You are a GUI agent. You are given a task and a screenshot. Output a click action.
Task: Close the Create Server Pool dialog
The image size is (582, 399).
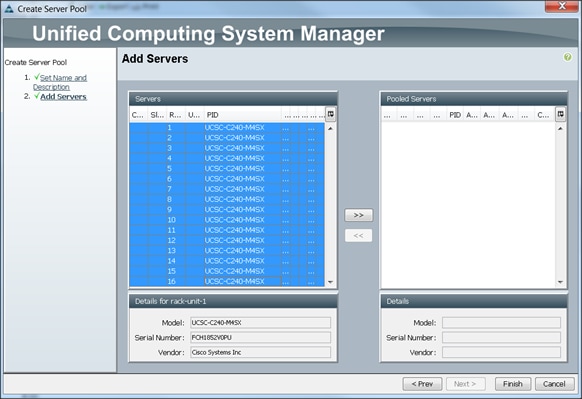point(562,6)
